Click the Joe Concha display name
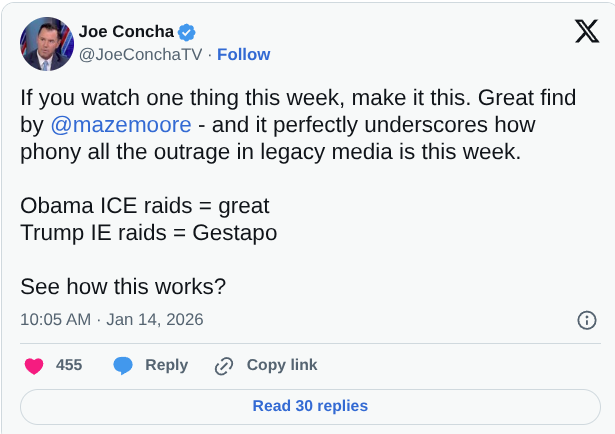 (x=127, y=32)
